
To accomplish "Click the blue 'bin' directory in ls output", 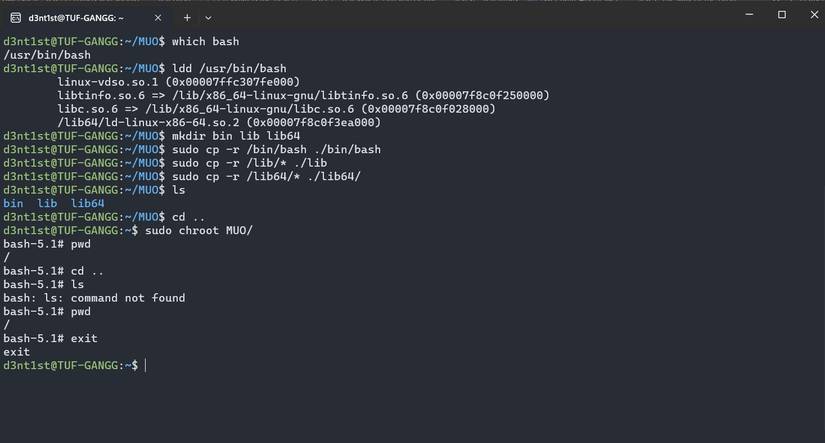I will (x=13, y=203).
